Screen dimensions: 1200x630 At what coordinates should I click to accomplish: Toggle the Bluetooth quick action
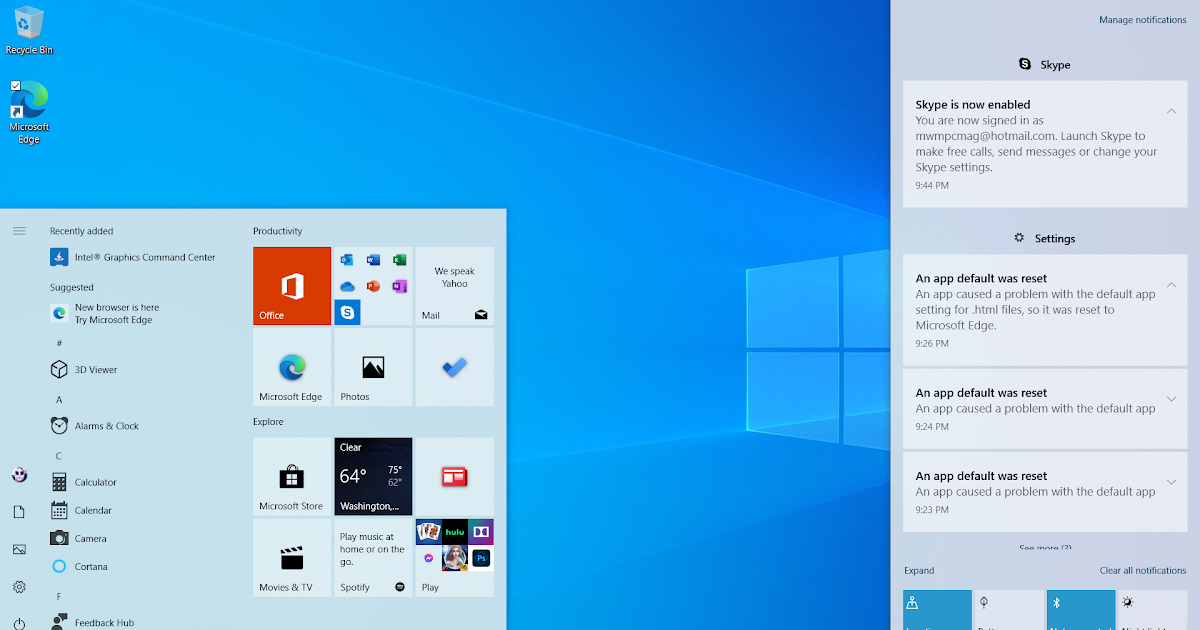(x=1081, y=610)
